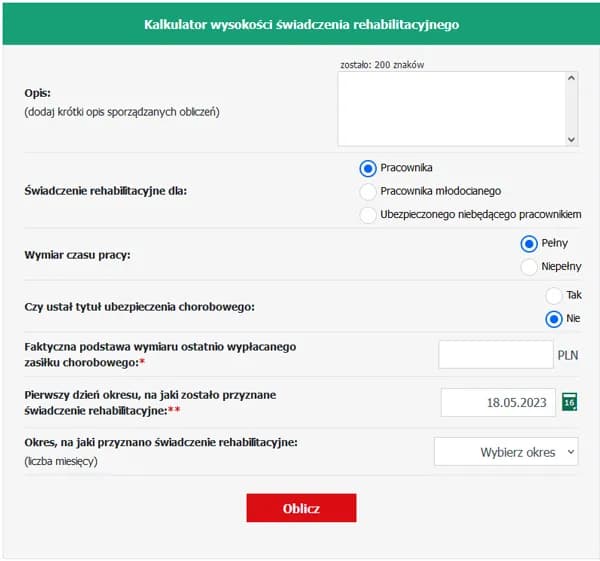Click the green calculator title header
This screenshot has height=561, width=600.
[301, 24]
